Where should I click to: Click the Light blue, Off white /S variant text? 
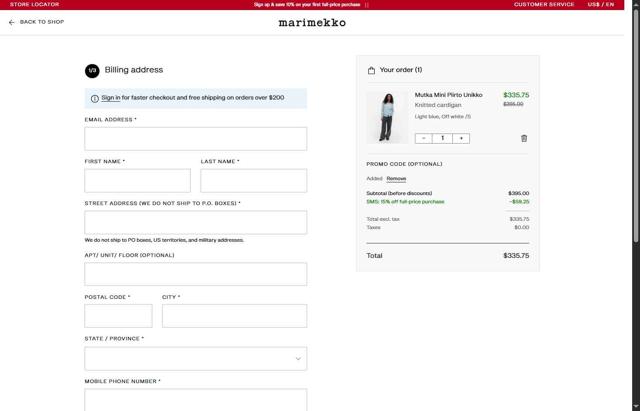point(443,116)
